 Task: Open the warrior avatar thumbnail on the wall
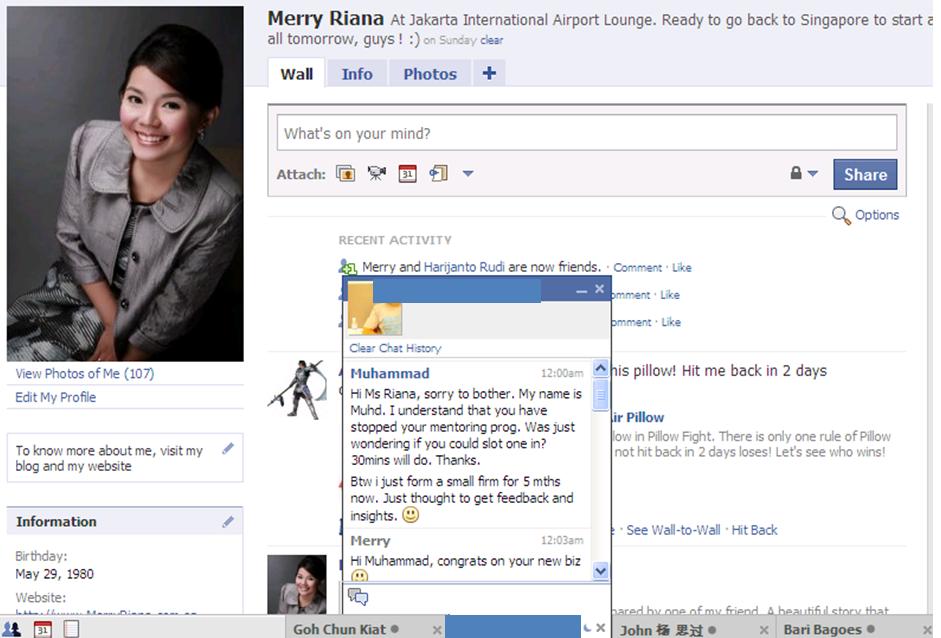297,390
